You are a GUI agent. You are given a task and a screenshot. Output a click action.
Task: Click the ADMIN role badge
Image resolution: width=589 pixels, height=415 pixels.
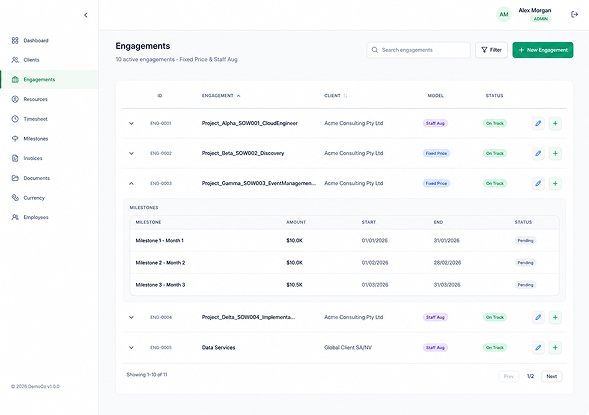541,19
